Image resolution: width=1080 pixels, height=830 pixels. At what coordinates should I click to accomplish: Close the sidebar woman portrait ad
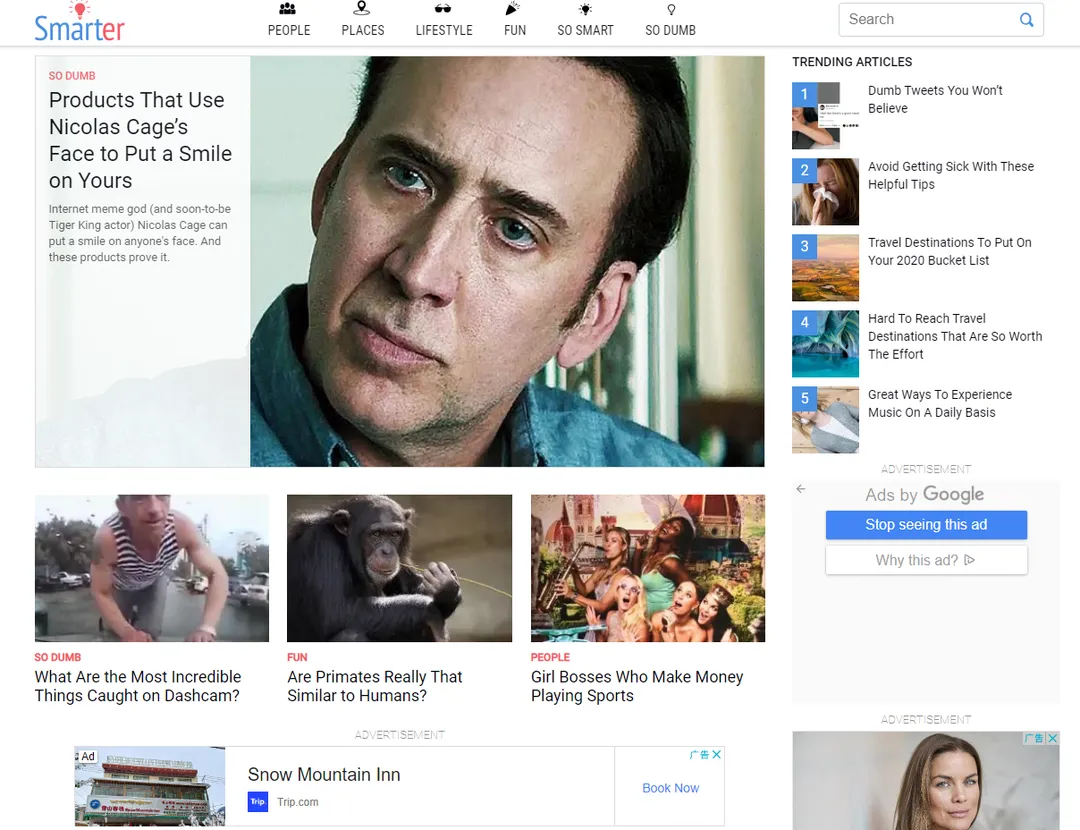[1052, 738]
